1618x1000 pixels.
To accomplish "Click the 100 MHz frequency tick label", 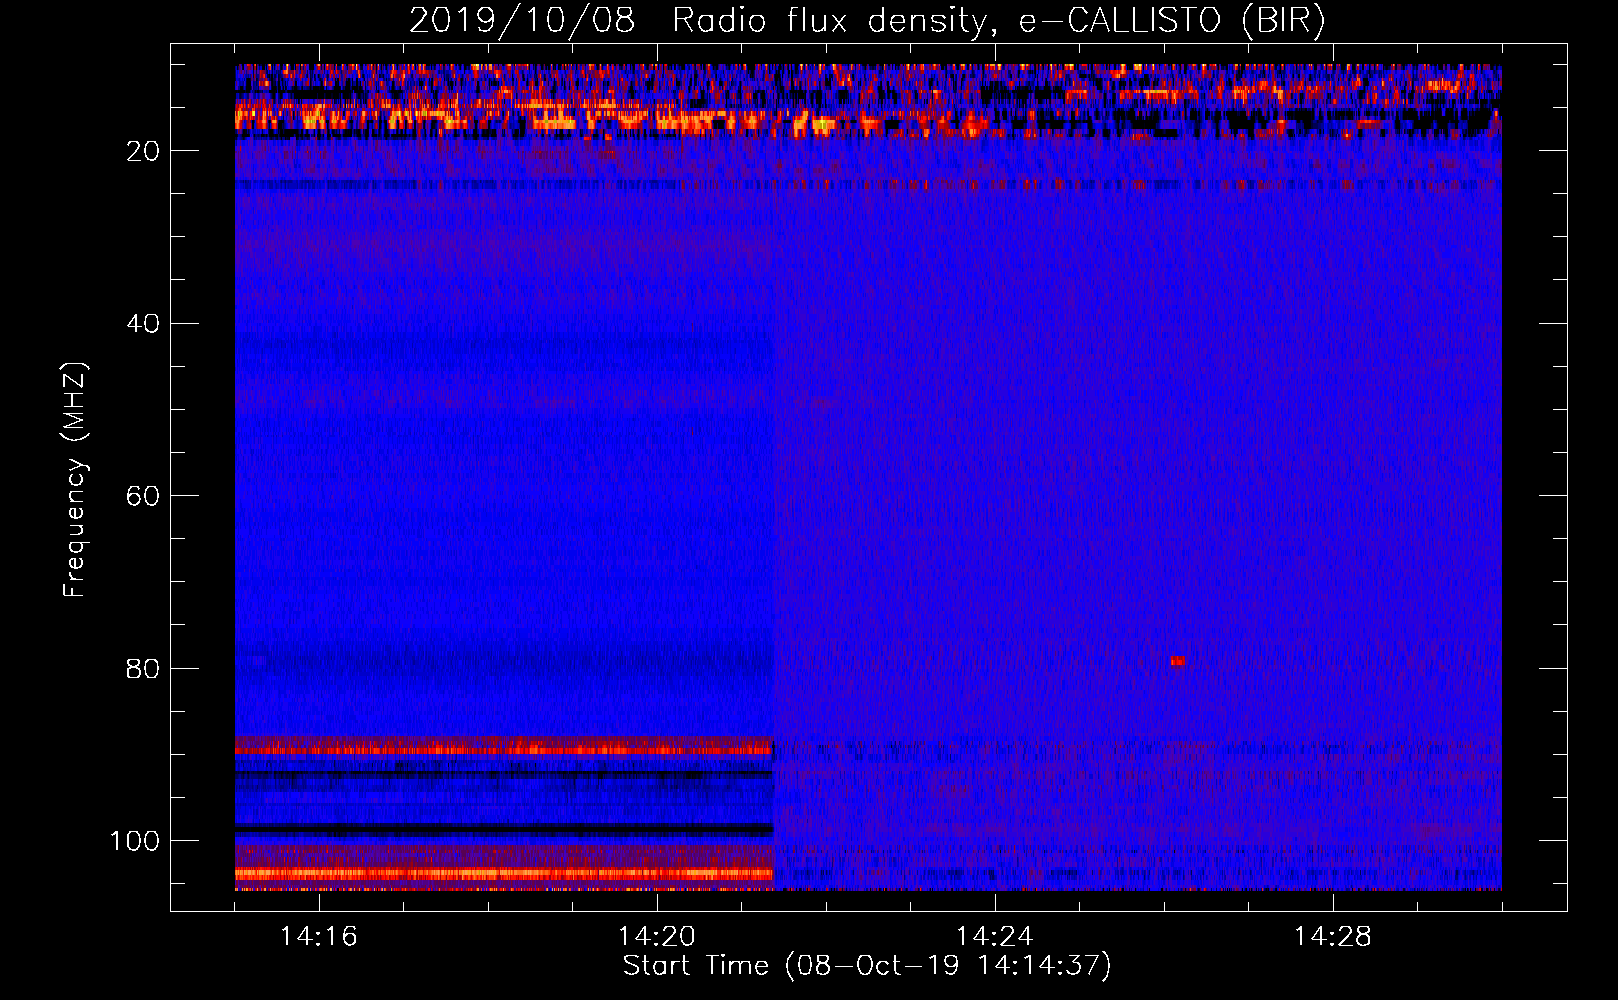I will pos(135,841).
